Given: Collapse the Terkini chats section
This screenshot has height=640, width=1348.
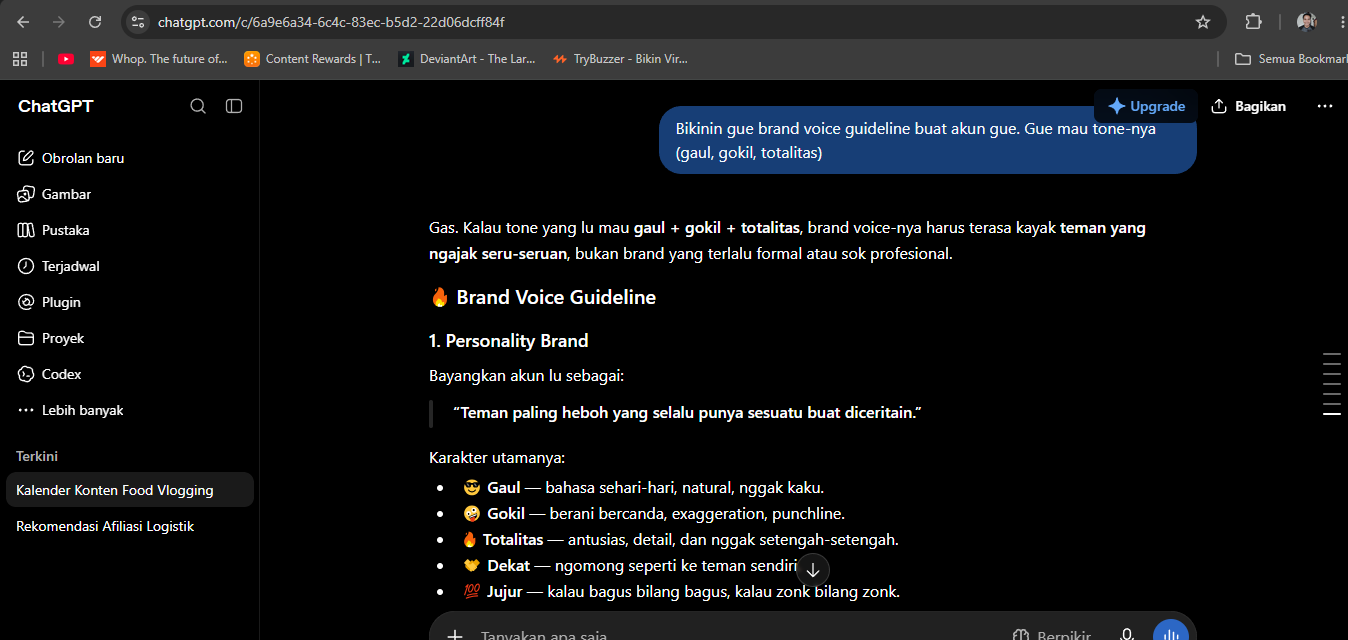Looking at the screenshot, I should (x=37, y=456).
